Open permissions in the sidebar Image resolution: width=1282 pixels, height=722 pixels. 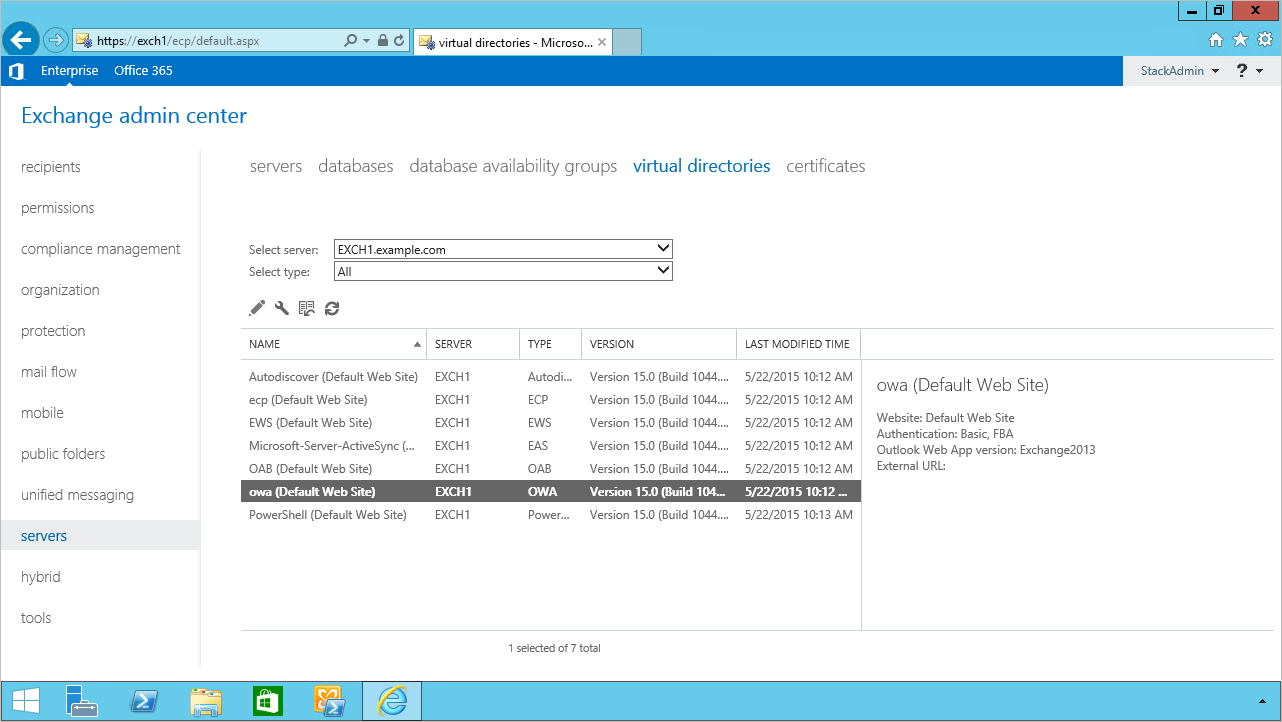click(x=58, y=208)
